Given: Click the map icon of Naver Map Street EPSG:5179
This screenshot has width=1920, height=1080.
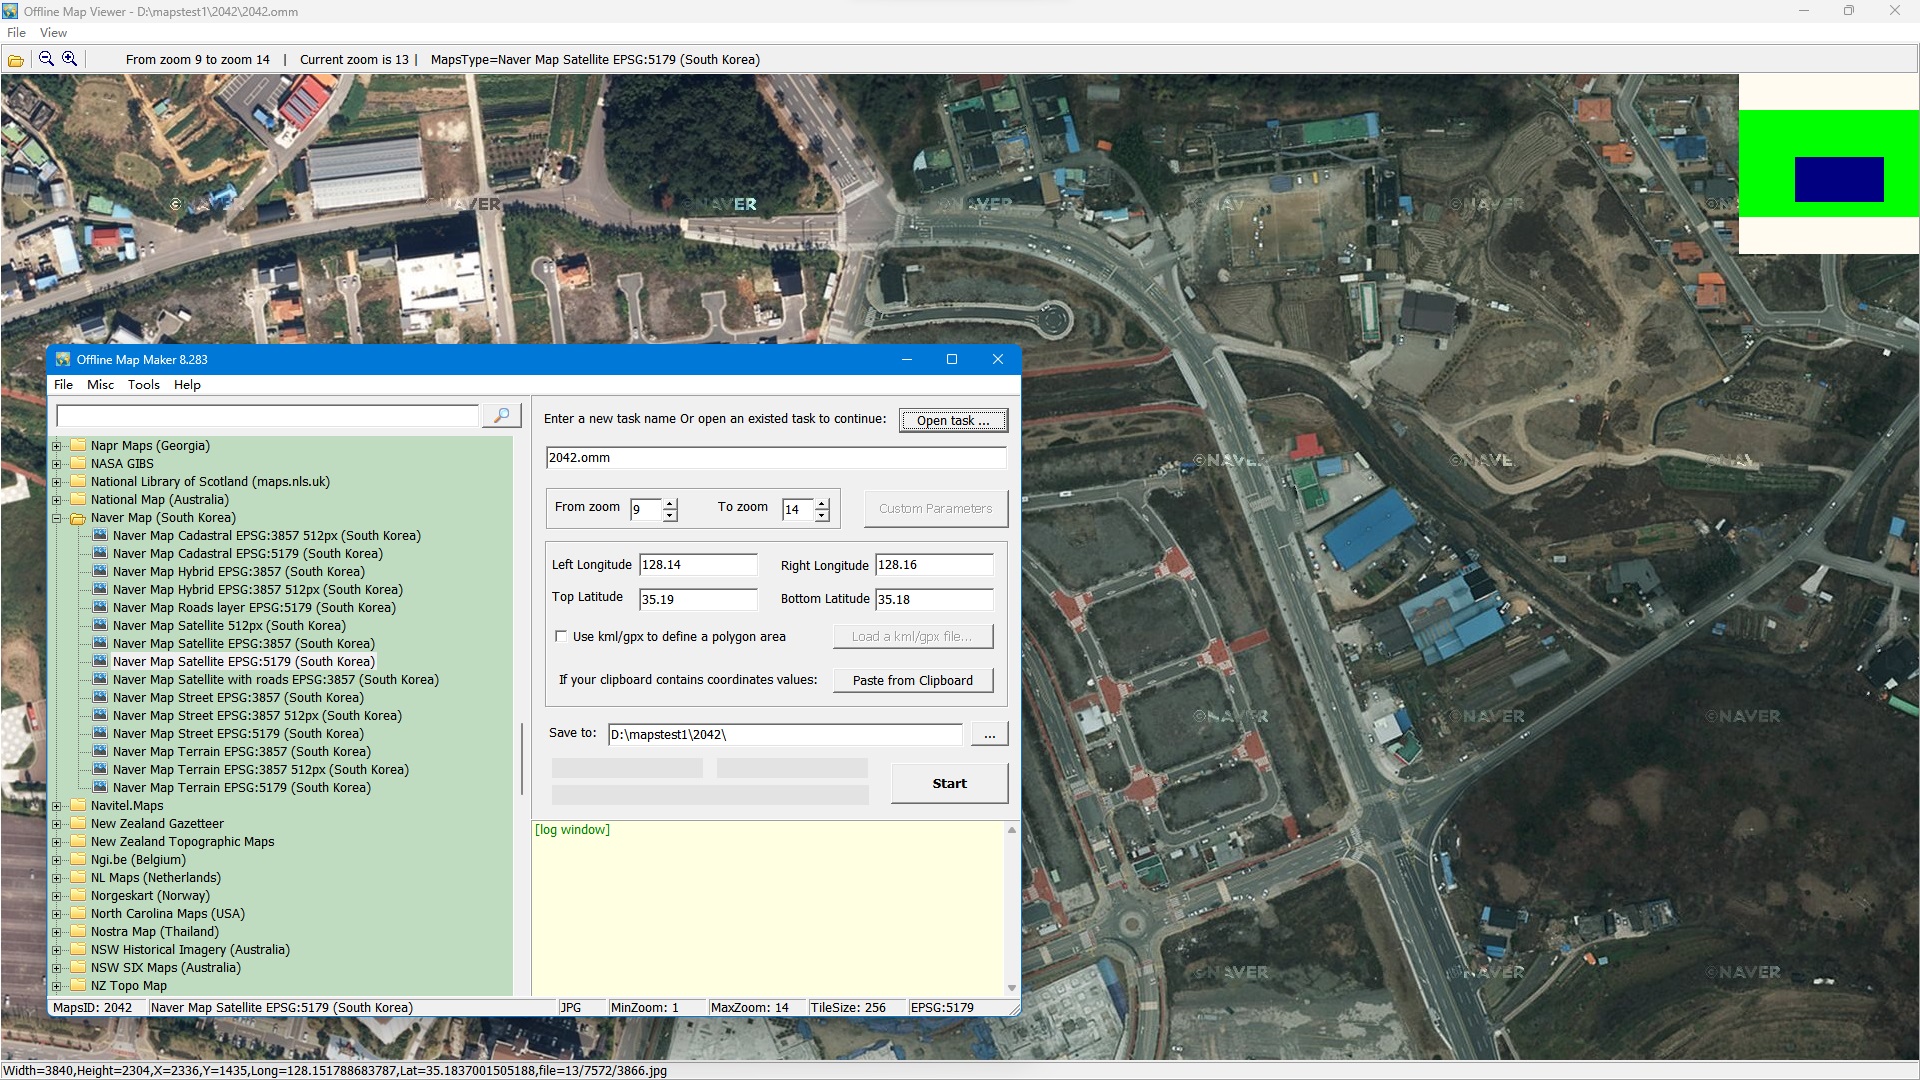Looking at the screenshot, I should (x=100, y=733).
